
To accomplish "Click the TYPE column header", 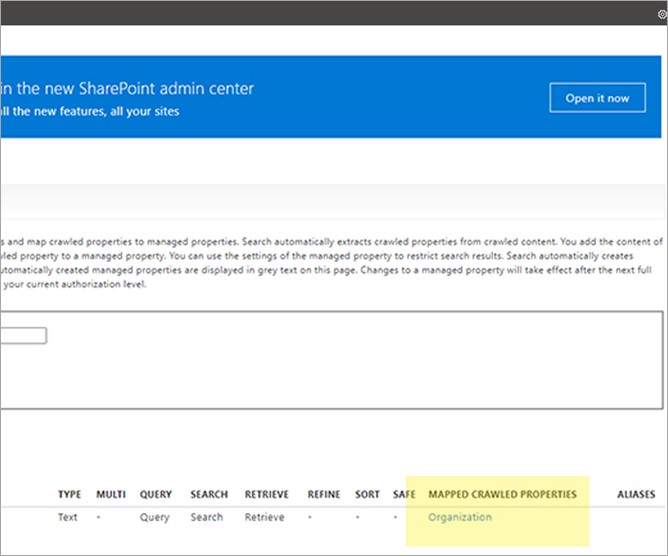I will (69, 495).
